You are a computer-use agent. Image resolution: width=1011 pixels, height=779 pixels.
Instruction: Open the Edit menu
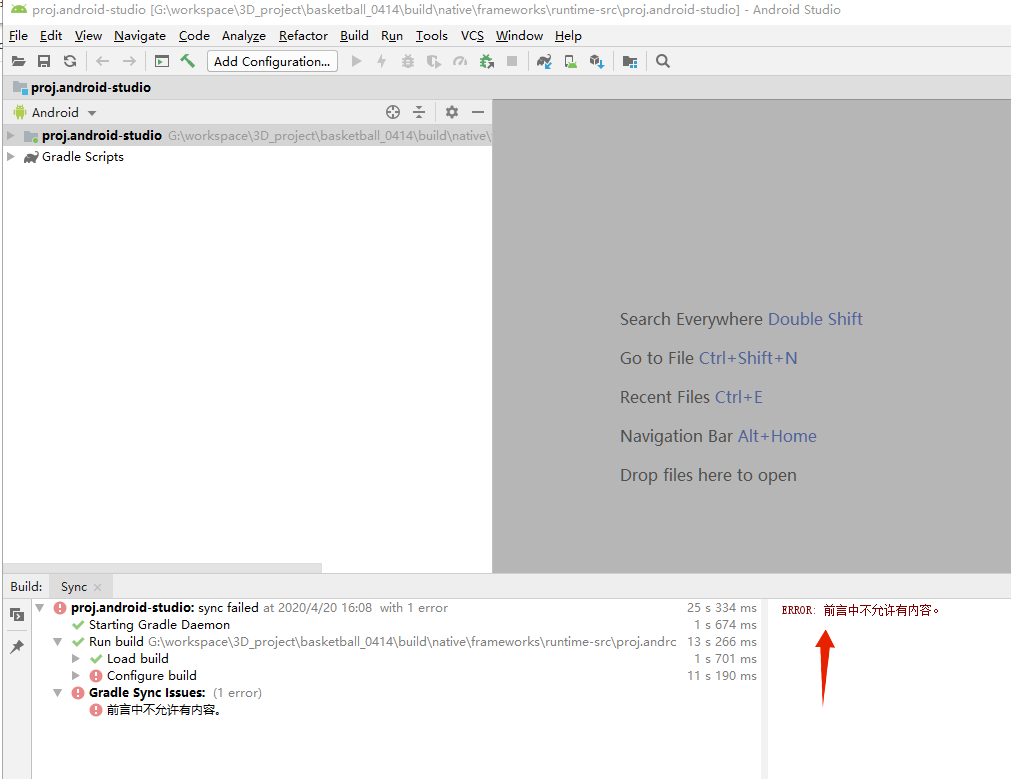point(51,35)
